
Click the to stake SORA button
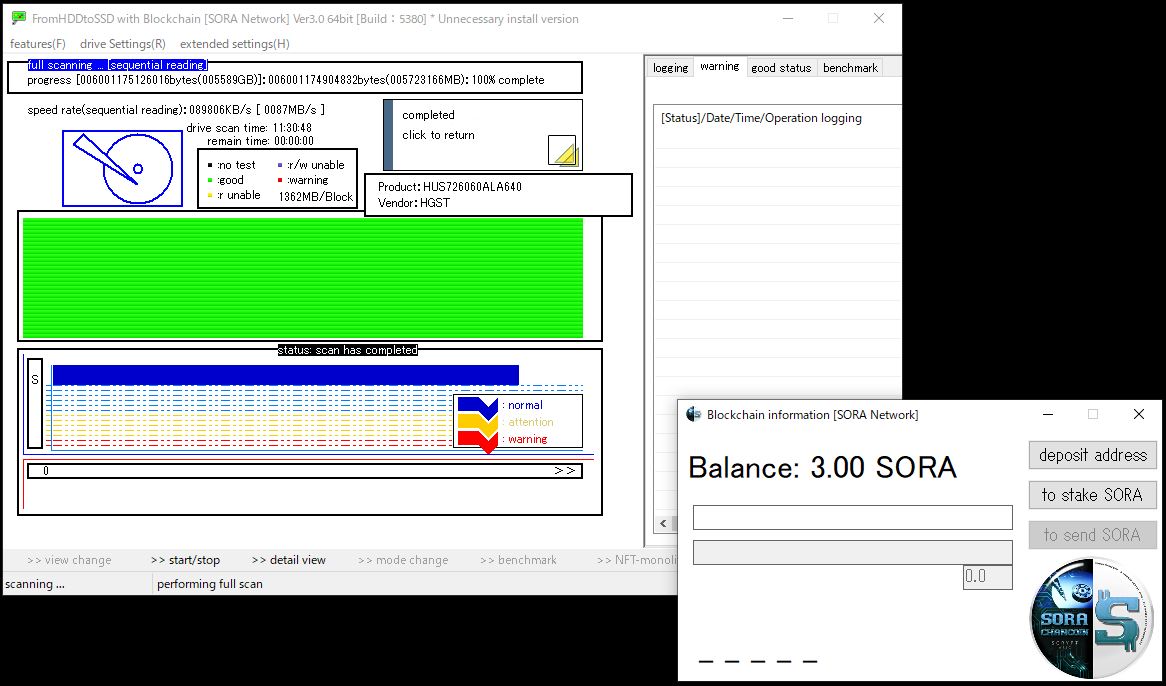(x=1092, y=495)
